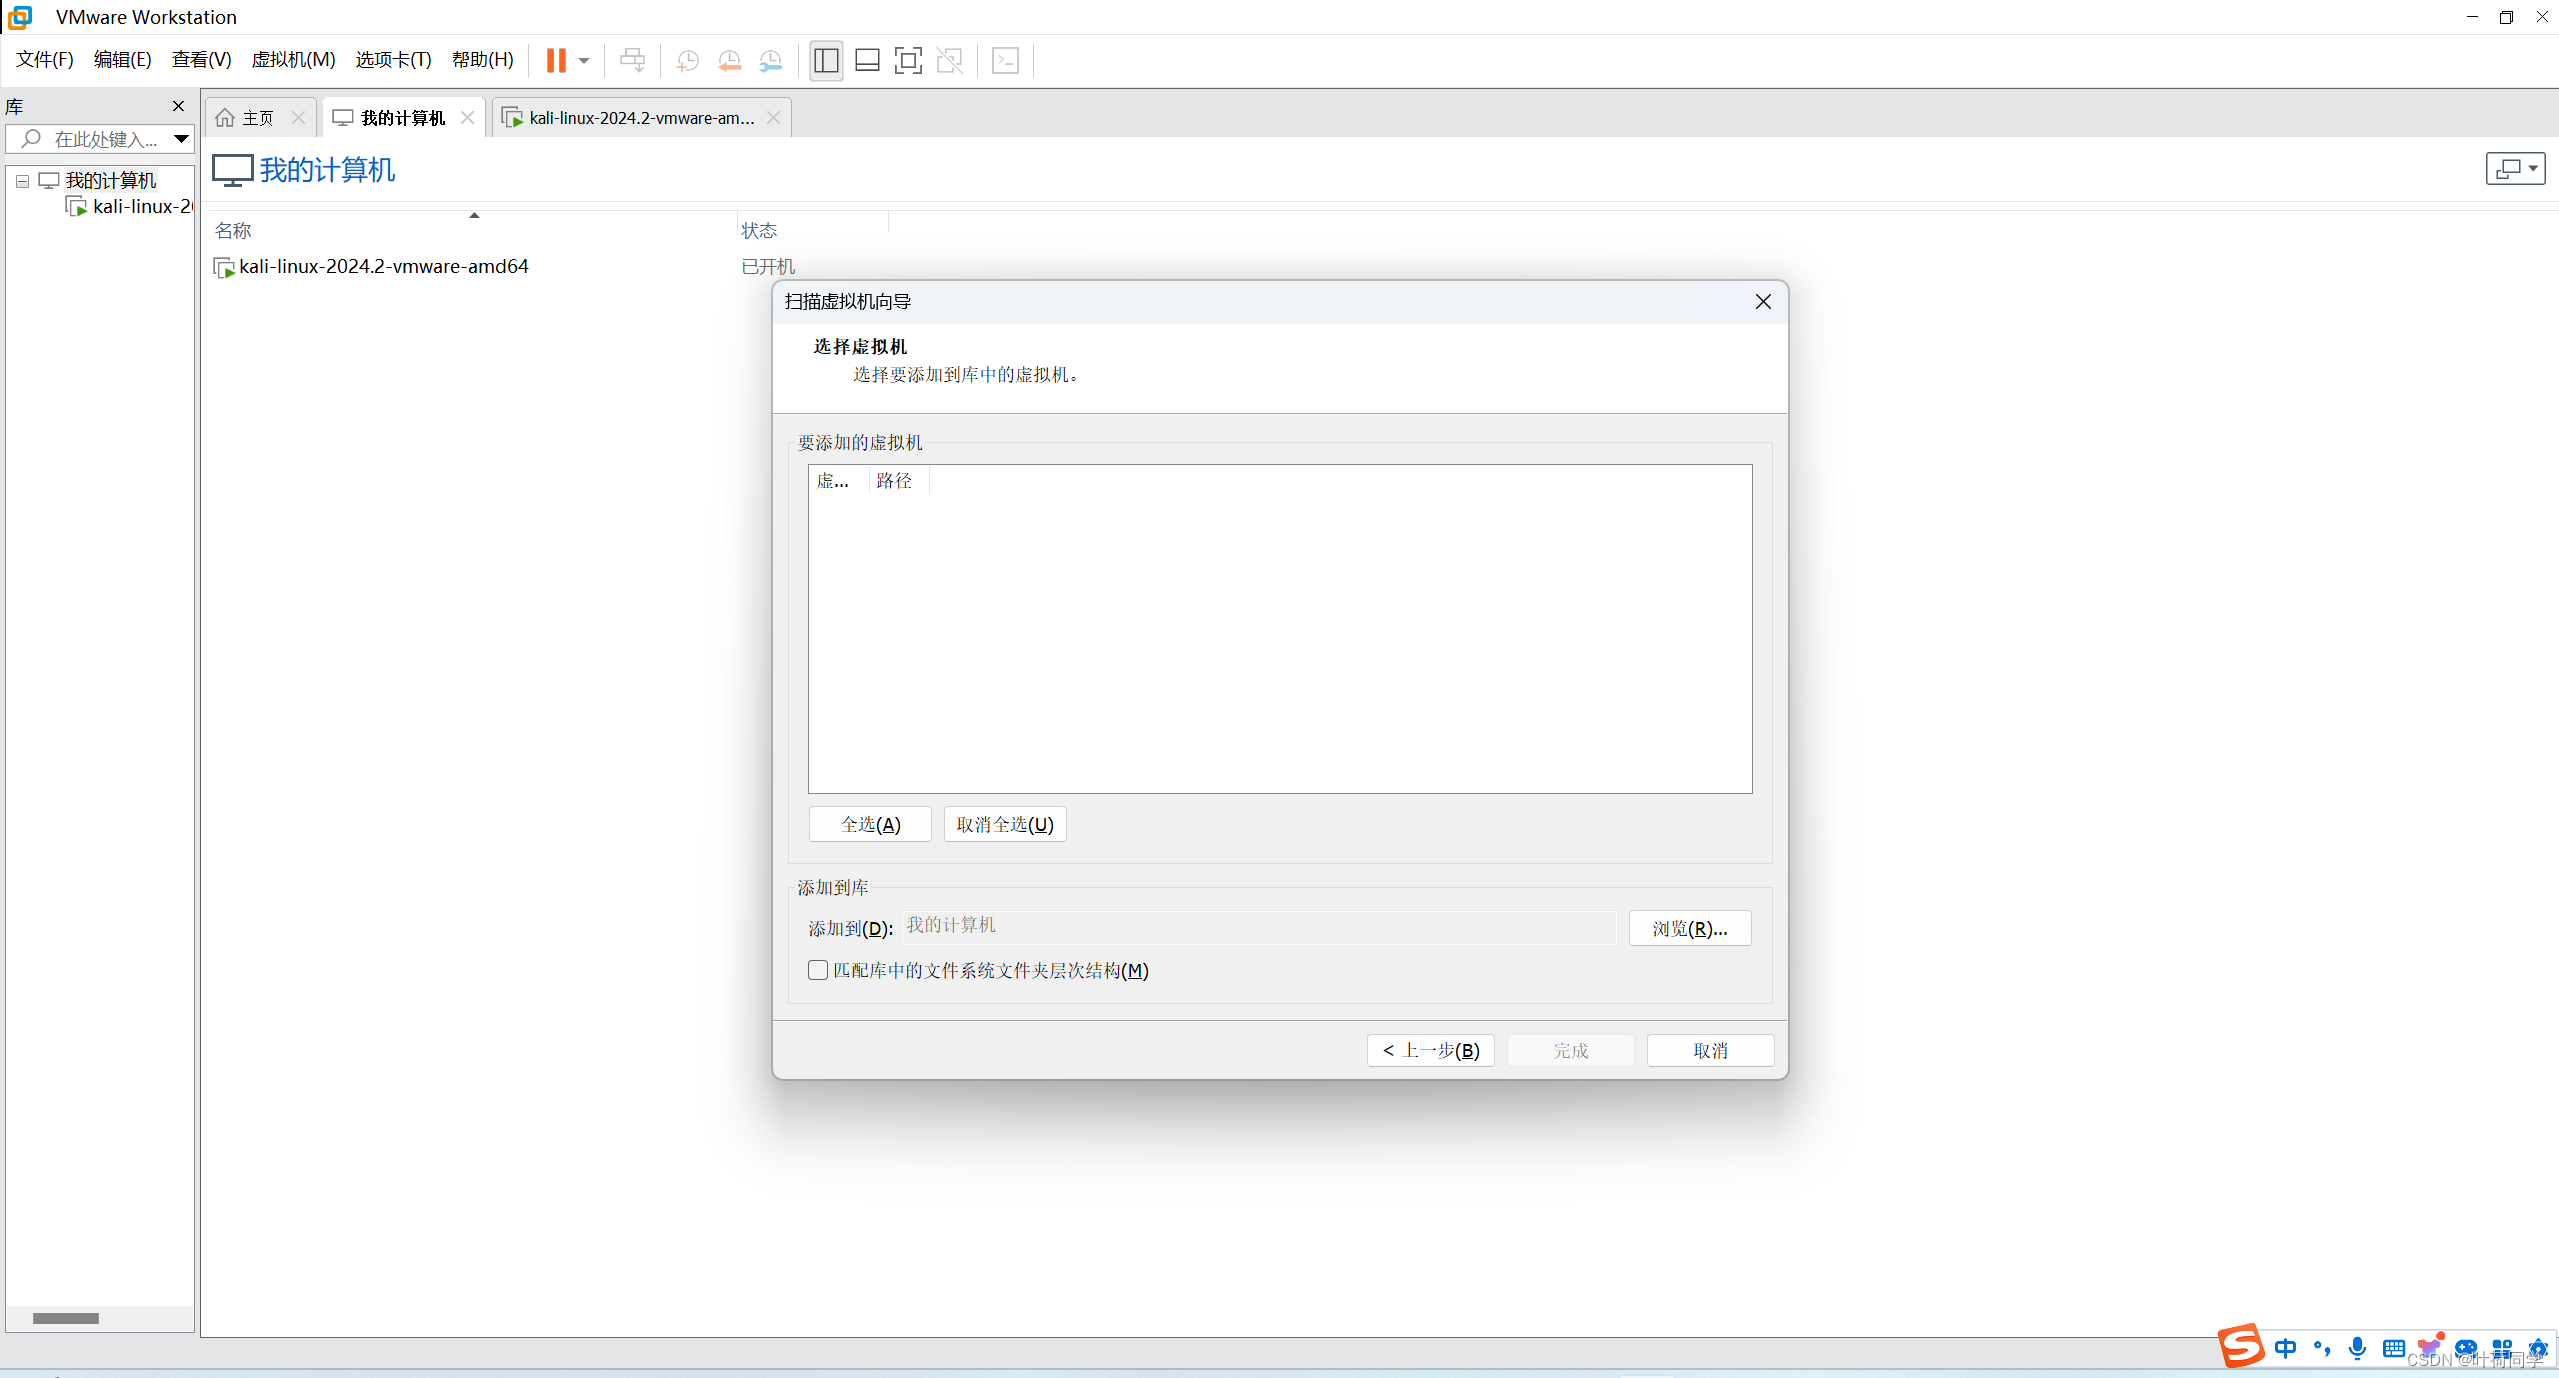Click the microphone voice input icon
This screenshot has height=1378, width=2559.
[2358, 1348]
